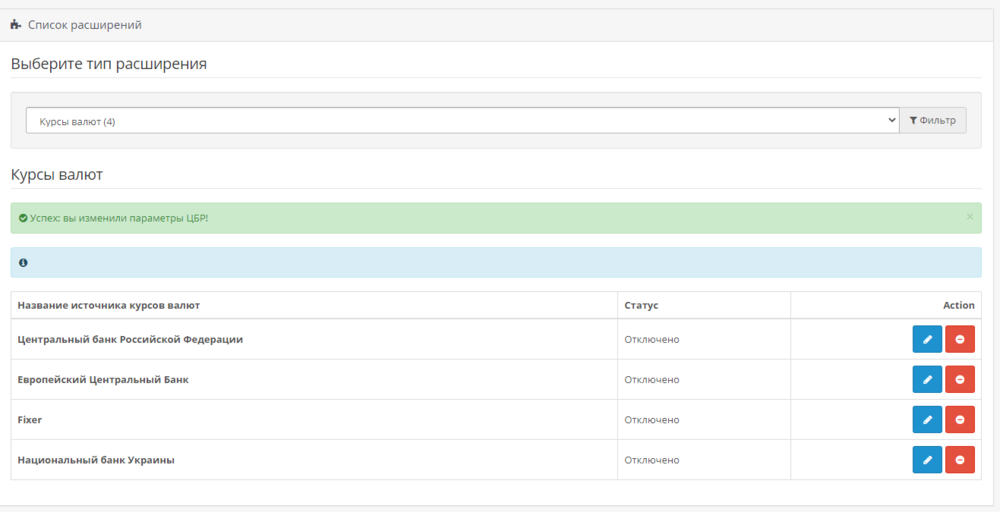Open Fixer edit pencil button
The width and height of the screenshot is (1000, 512).
tap(927, 420)
